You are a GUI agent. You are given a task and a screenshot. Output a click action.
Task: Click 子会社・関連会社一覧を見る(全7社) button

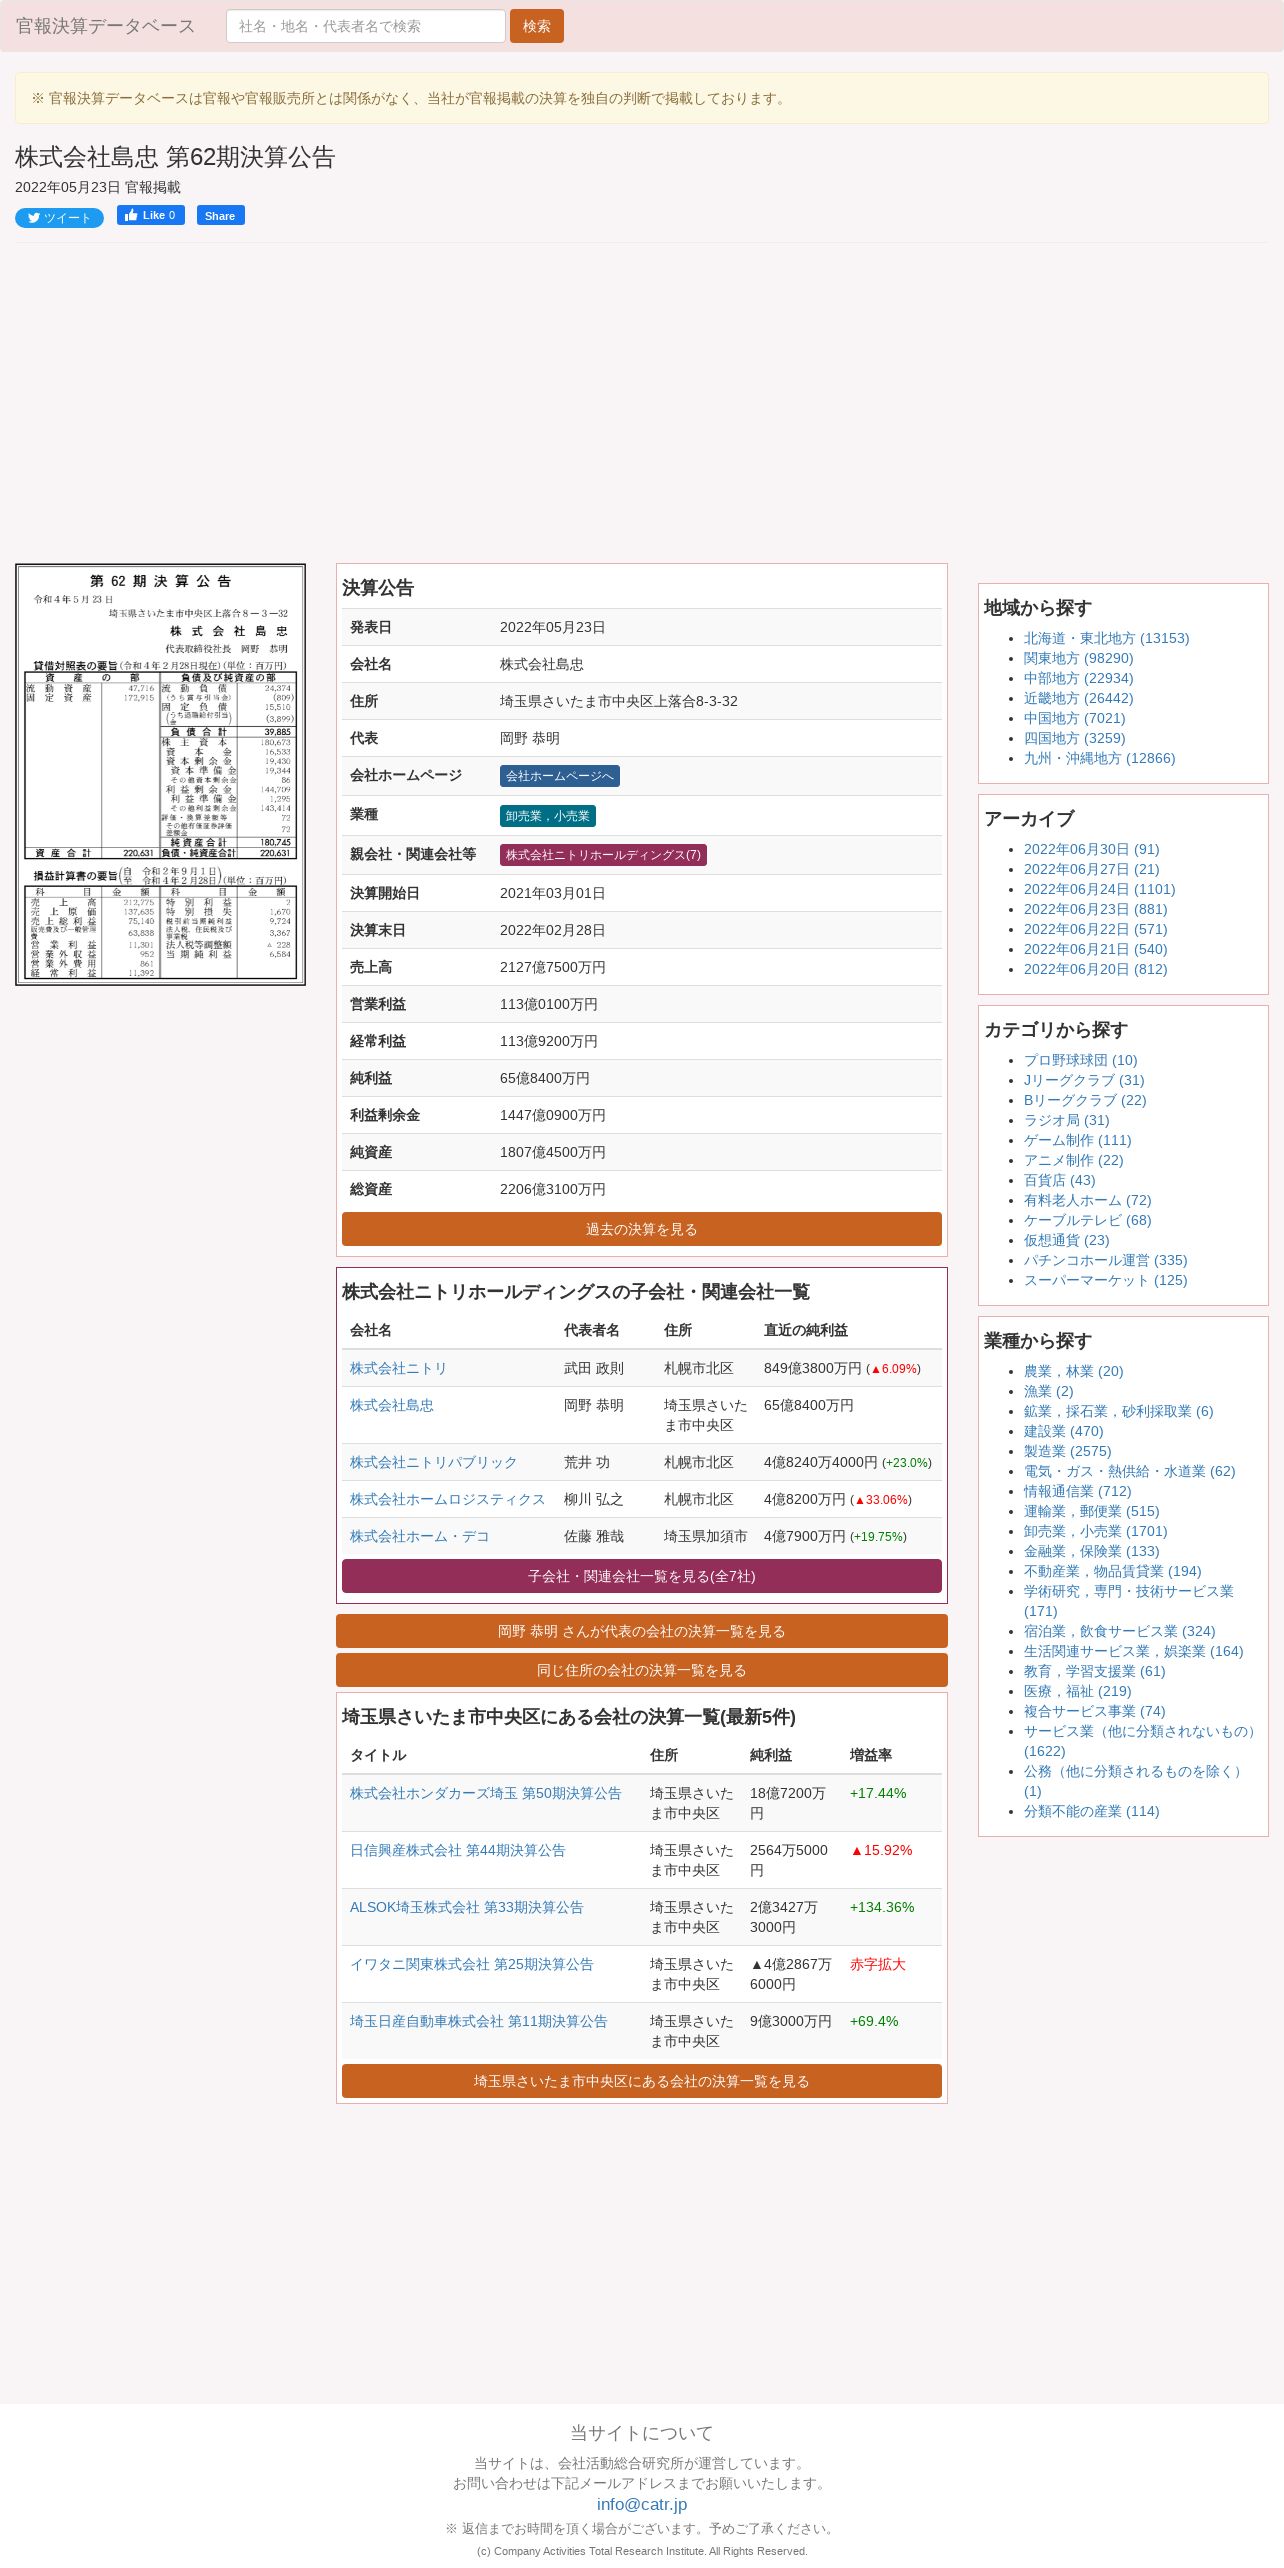coord(642,1576)
